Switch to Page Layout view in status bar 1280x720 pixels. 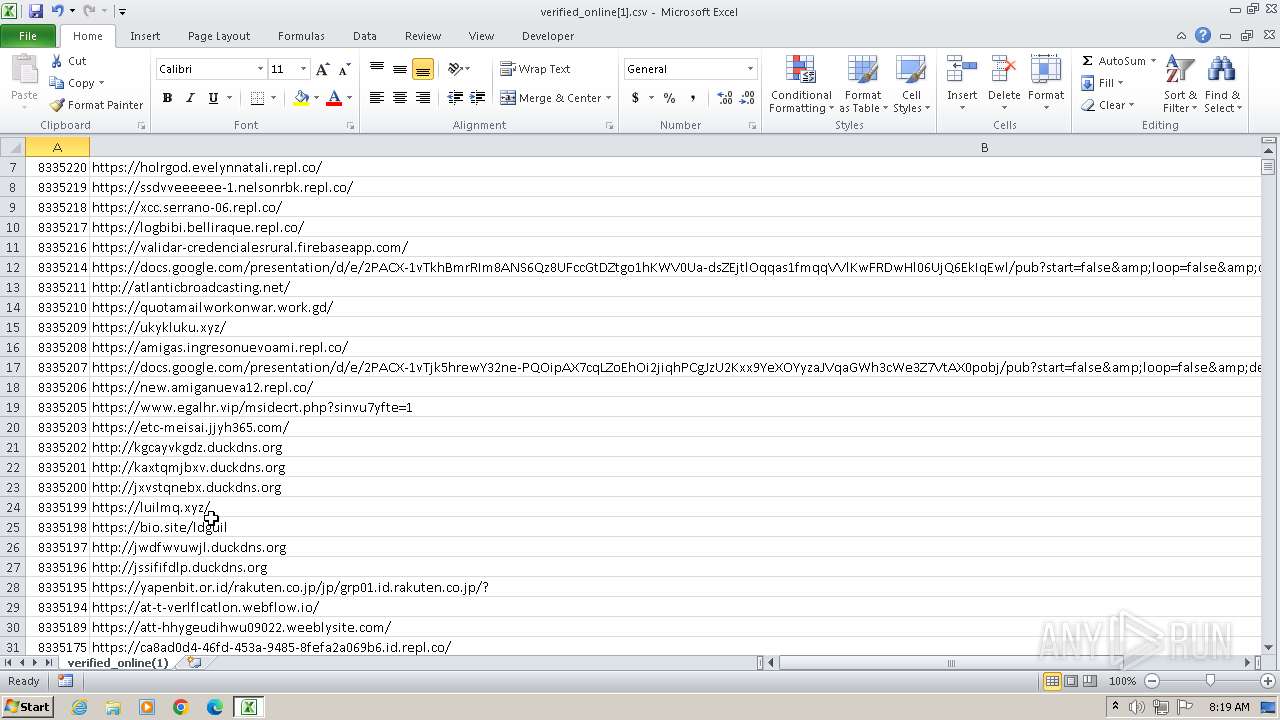click(x=1071, y=681)
